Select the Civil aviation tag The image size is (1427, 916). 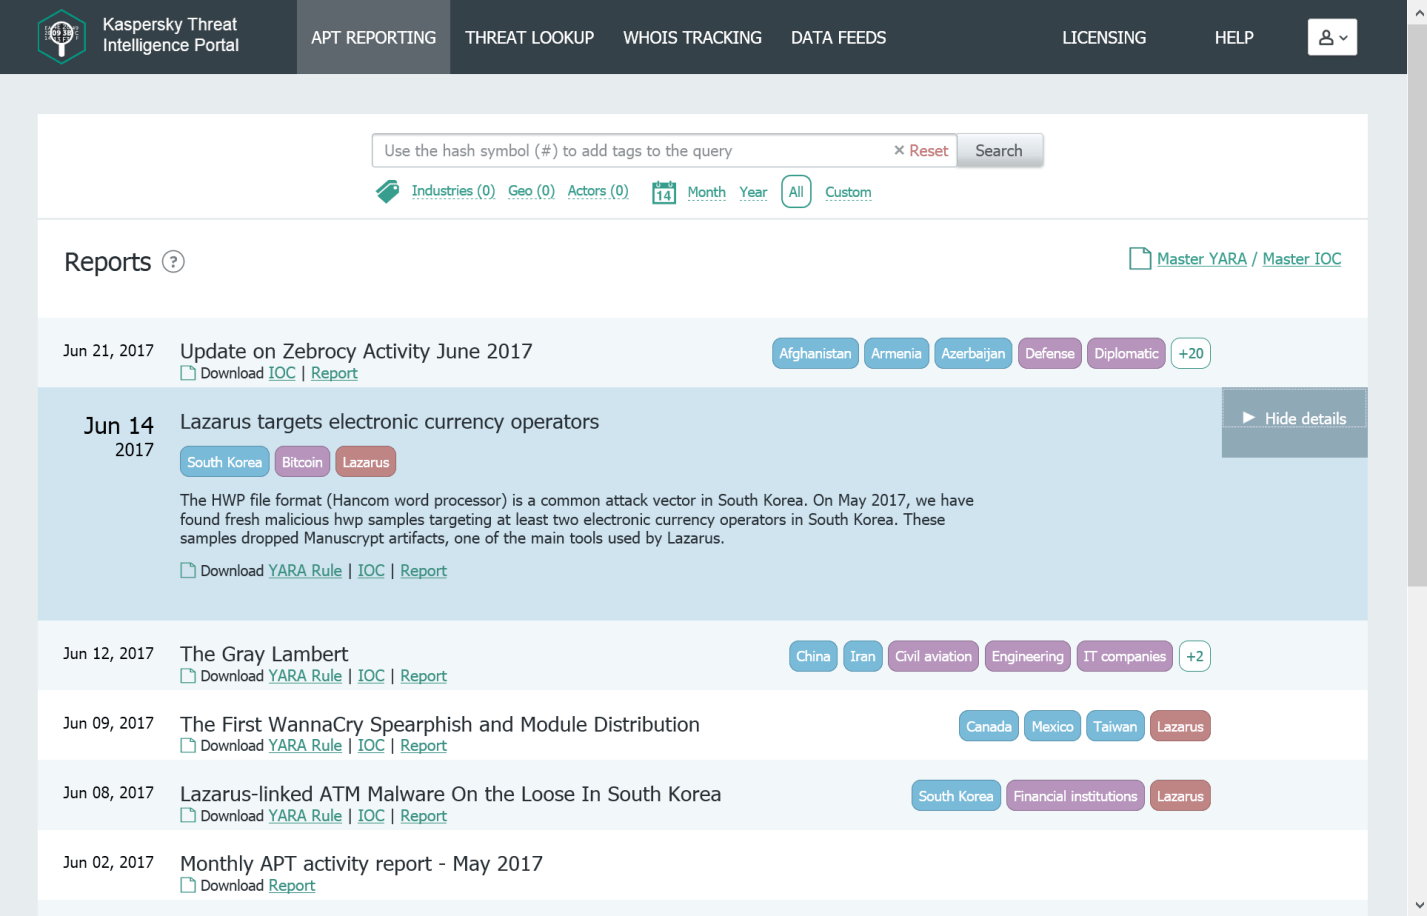(933, 656)
